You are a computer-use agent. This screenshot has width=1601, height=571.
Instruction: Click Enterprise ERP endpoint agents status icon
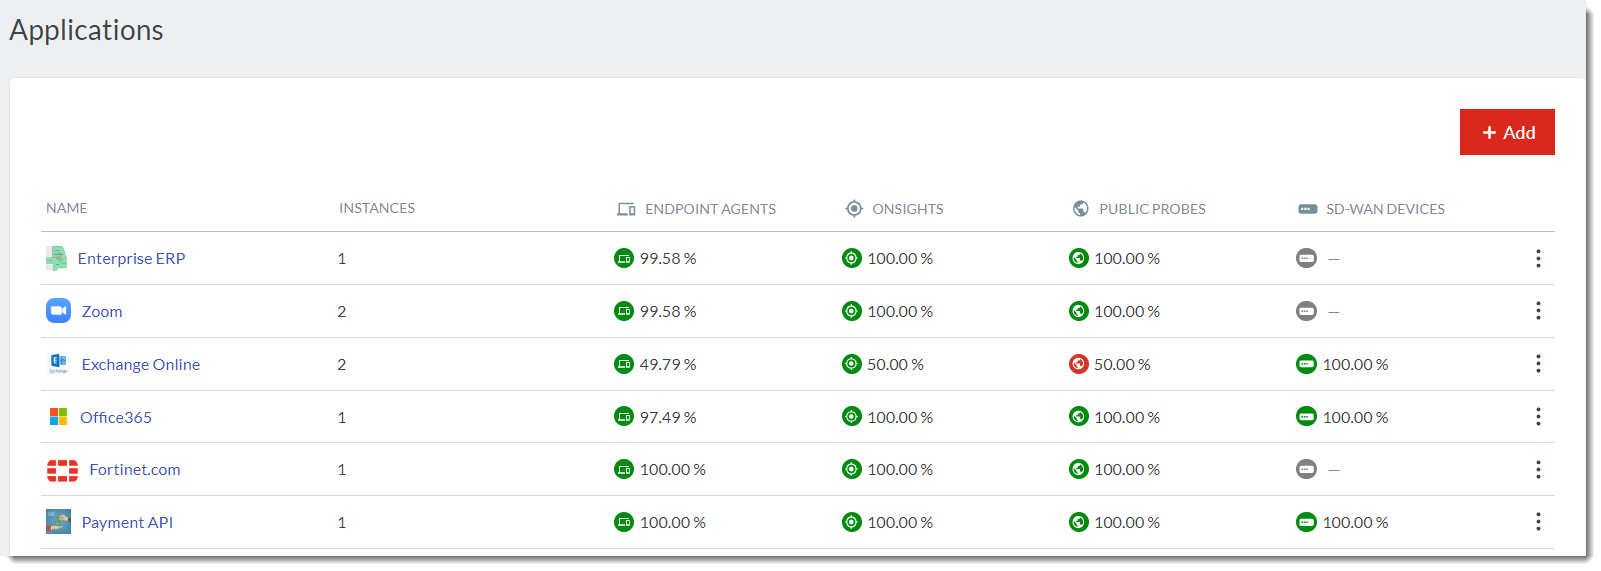[624, 258]
